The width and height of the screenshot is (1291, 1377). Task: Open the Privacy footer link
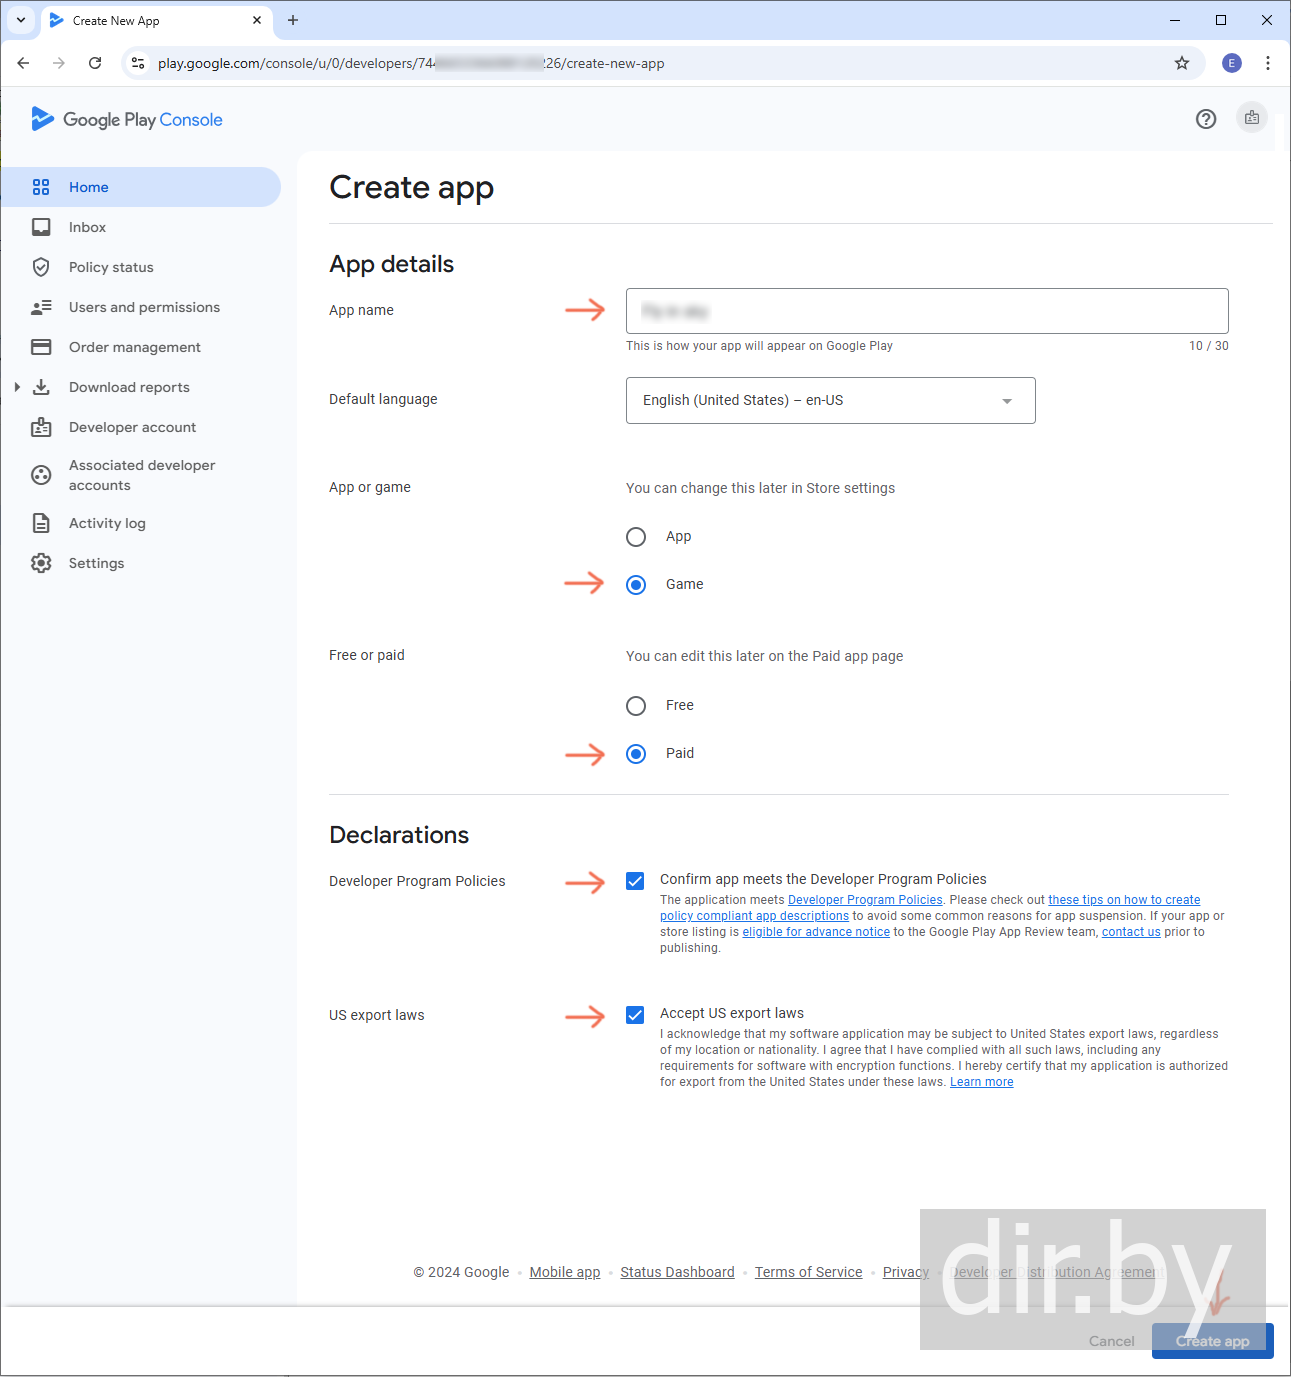906,1272
